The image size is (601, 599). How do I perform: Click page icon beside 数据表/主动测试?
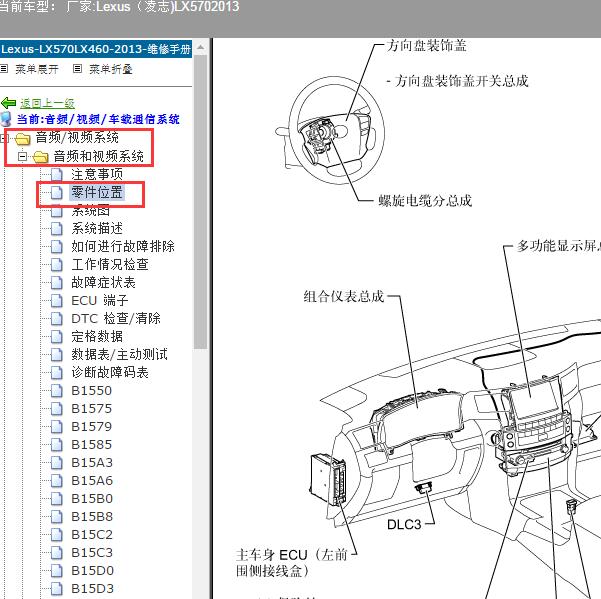56,354
